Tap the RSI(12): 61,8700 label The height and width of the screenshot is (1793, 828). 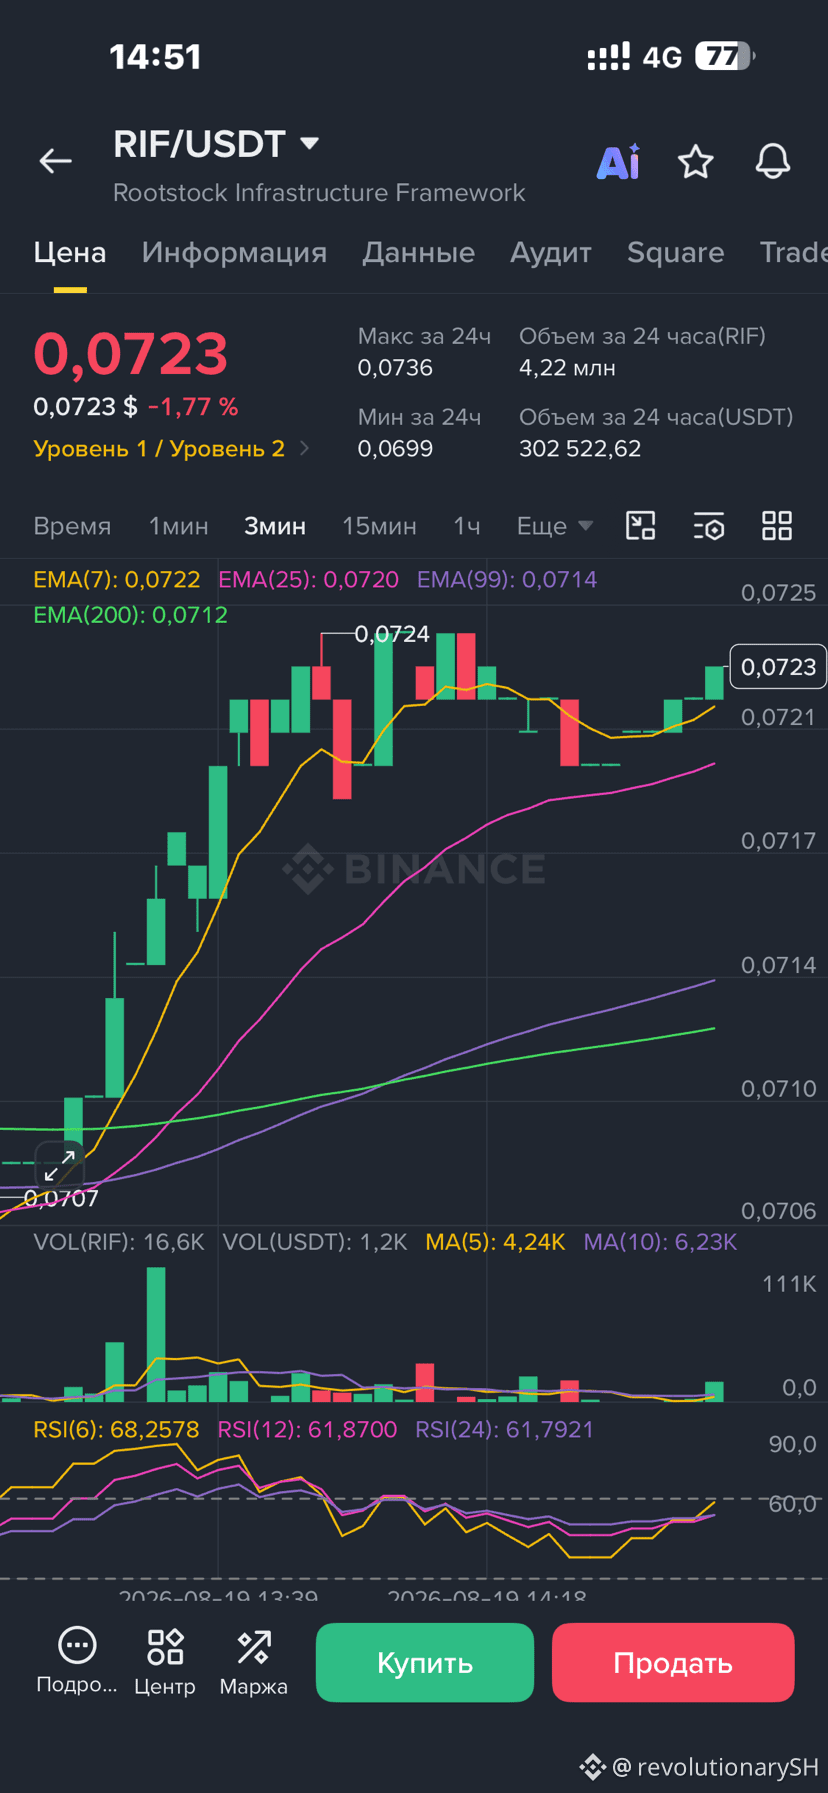pyautogui.click(x=307, y=1430)
